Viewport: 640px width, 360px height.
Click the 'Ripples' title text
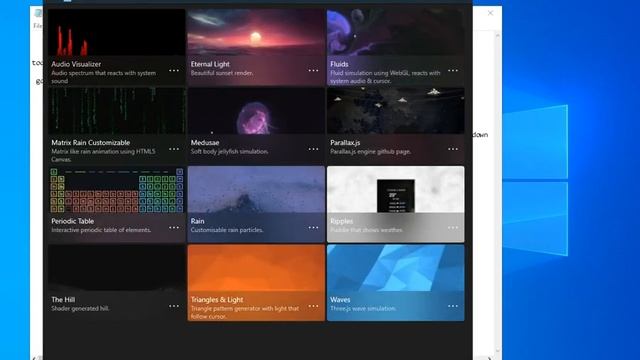click(342, 221)
